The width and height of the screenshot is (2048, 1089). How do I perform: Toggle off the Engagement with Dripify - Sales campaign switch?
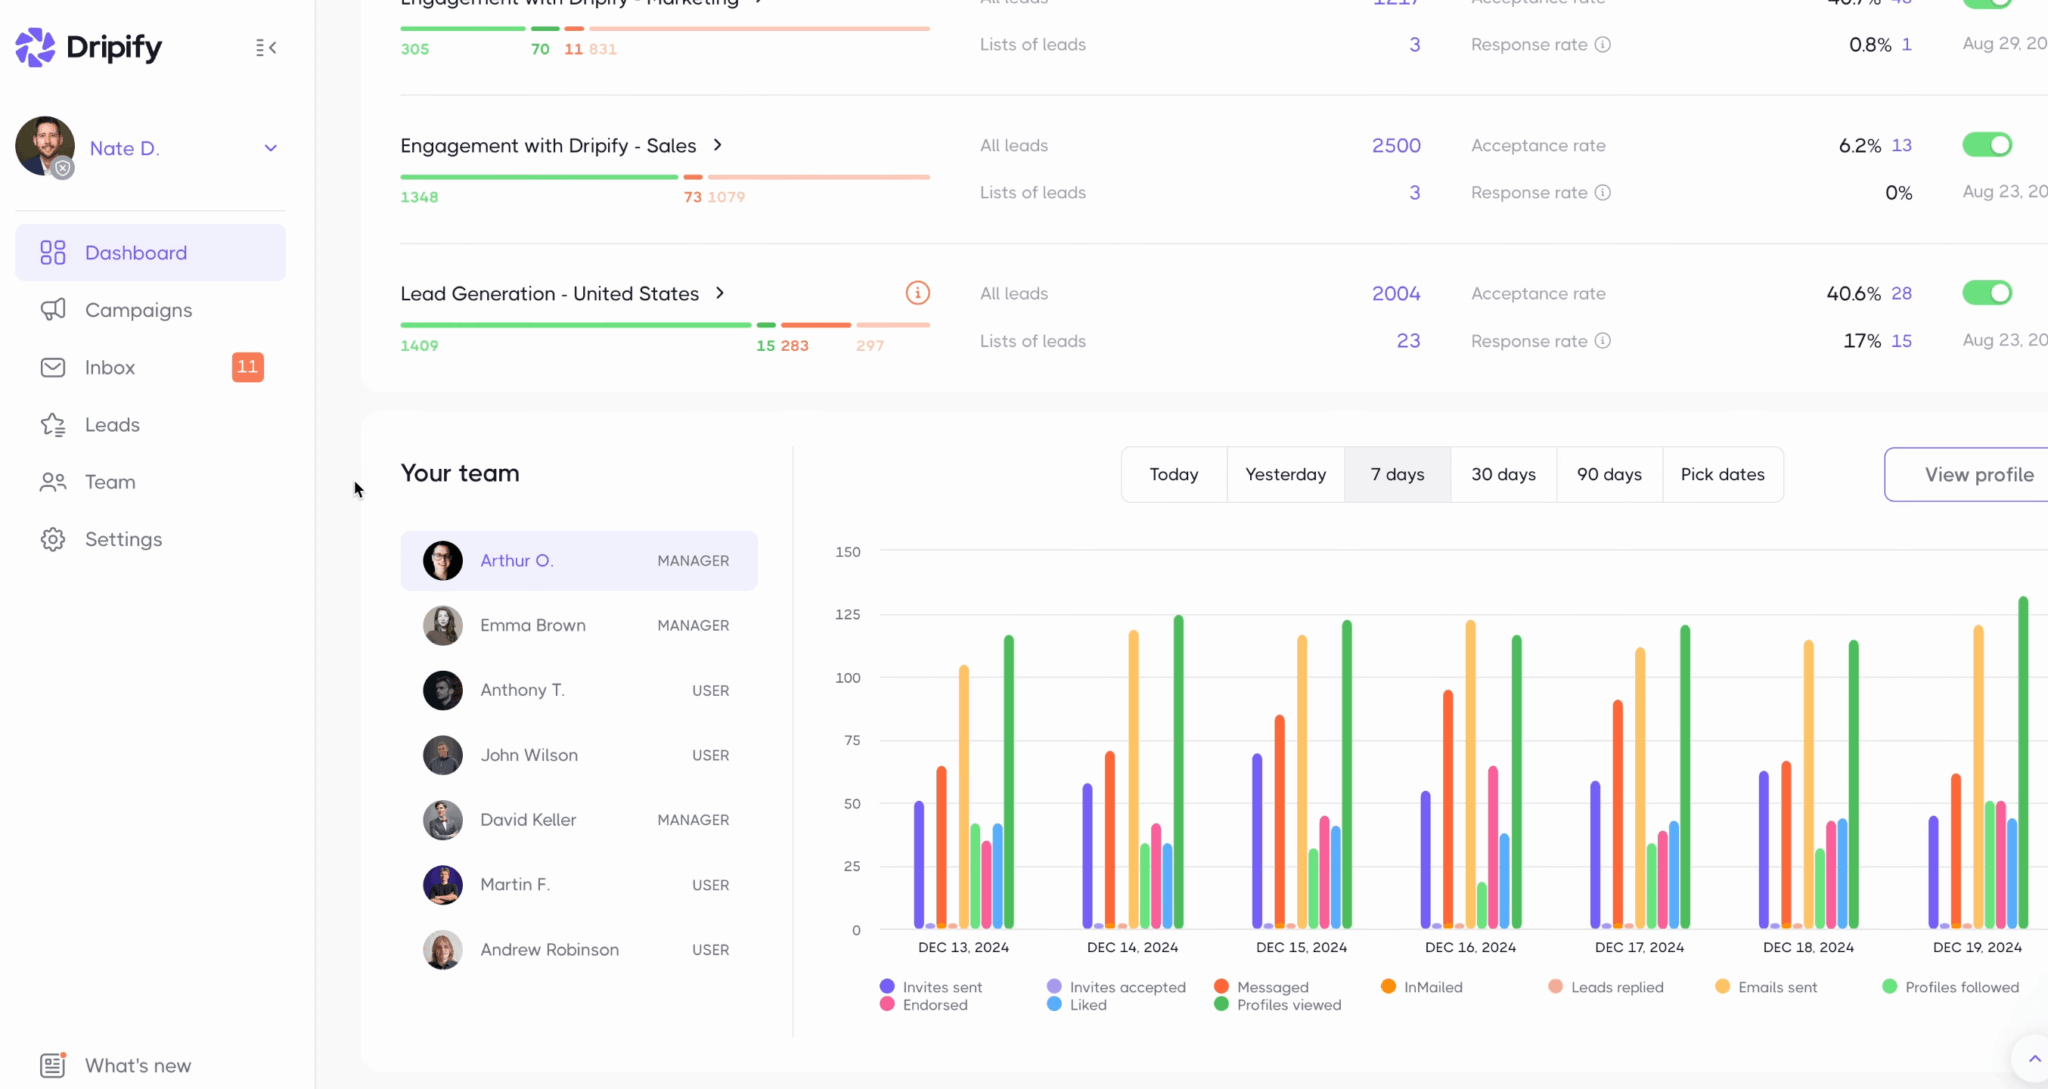click(x=1987, y=145)
